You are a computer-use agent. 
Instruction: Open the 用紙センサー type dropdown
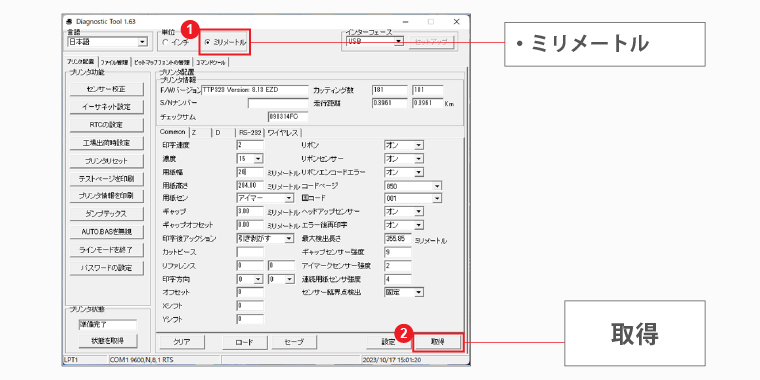point(289,198)
